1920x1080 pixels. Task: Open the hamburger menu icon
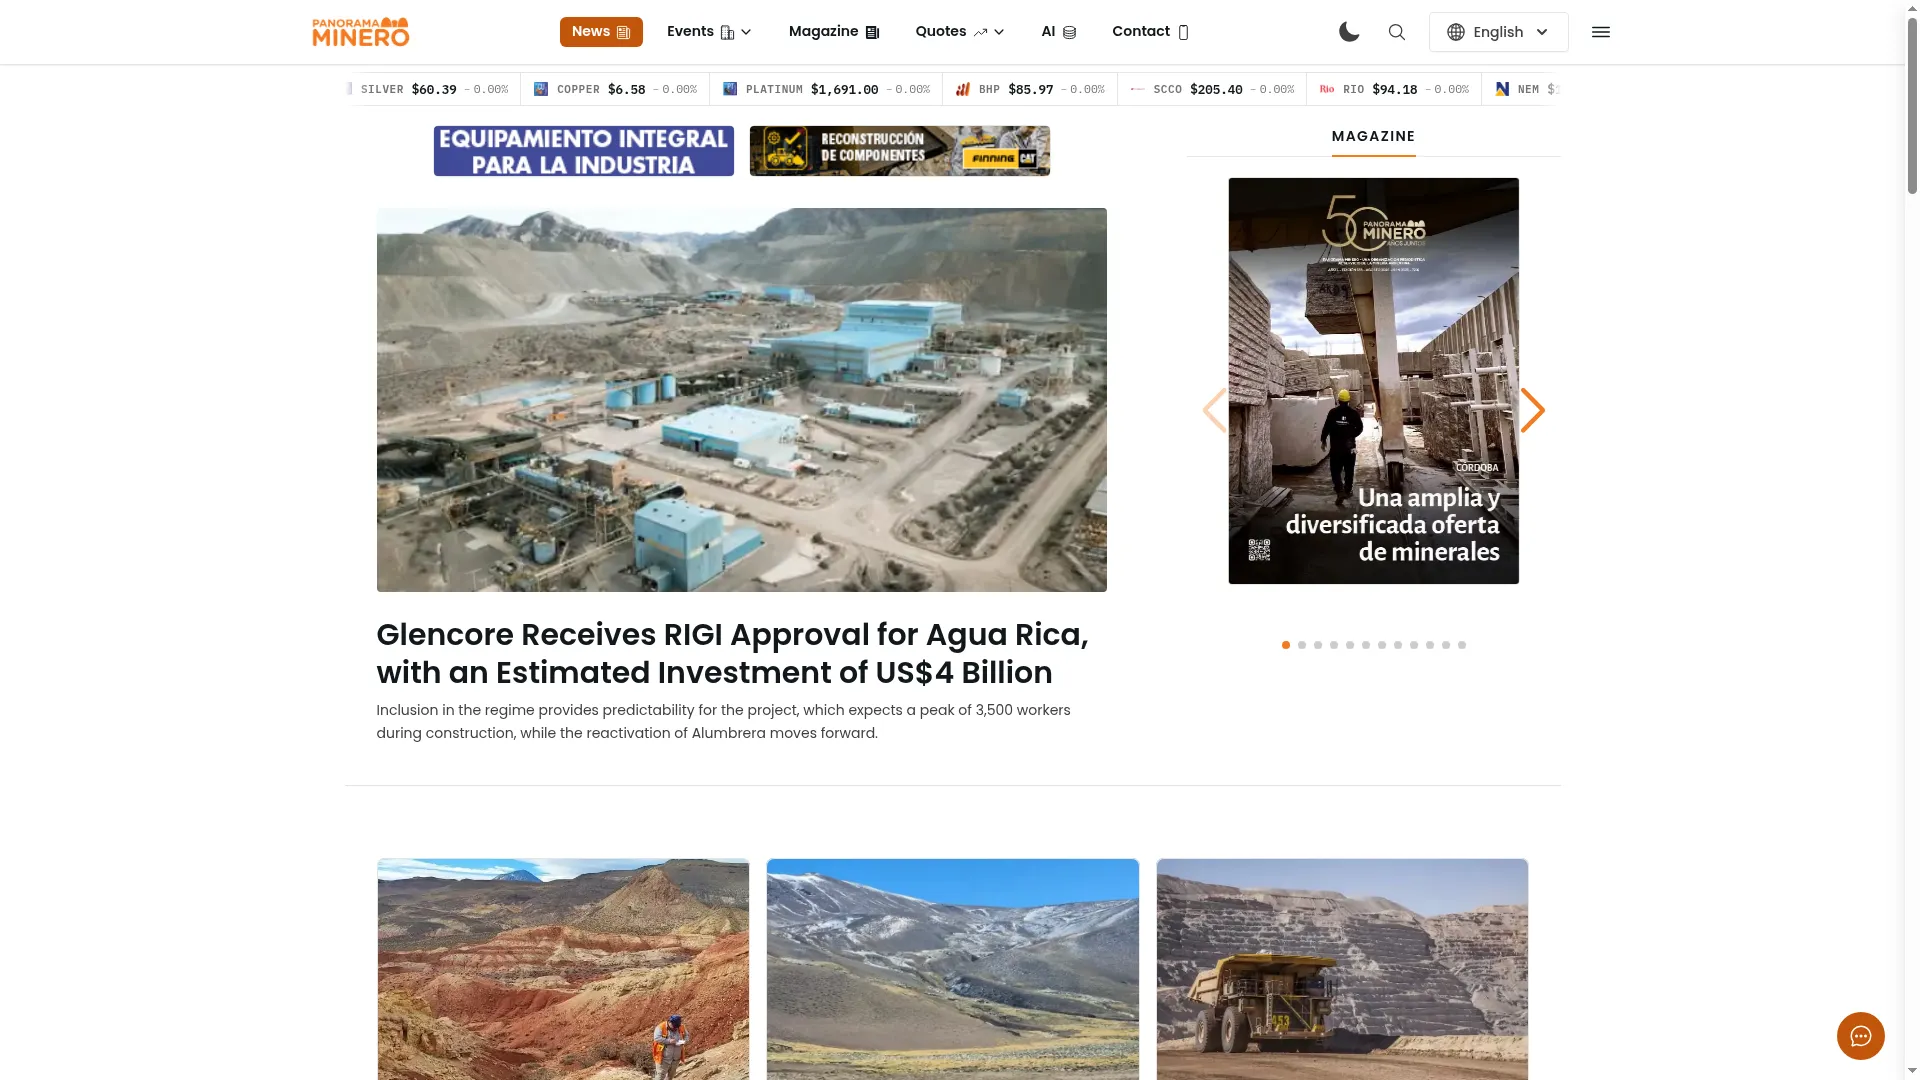click(x=1601, y=32)
